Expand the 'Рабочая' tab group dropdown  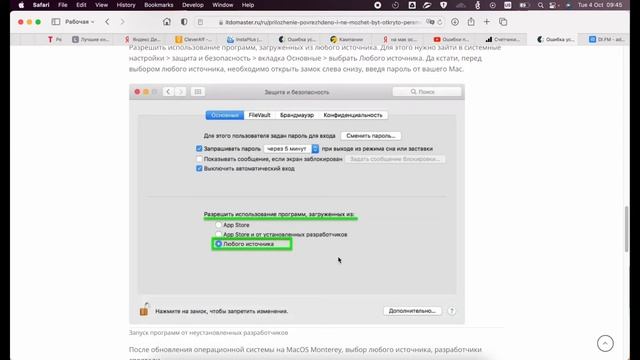(80, 22)
